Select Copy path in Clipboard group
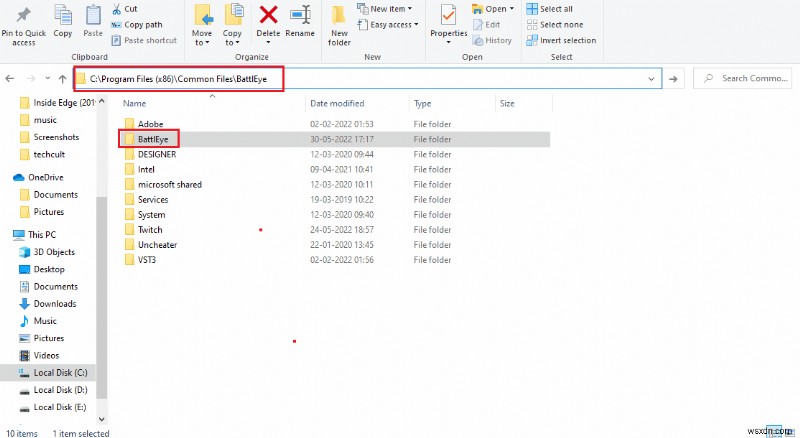The height and width of the screenshot is (438, 800). click(x=137, y=25)
